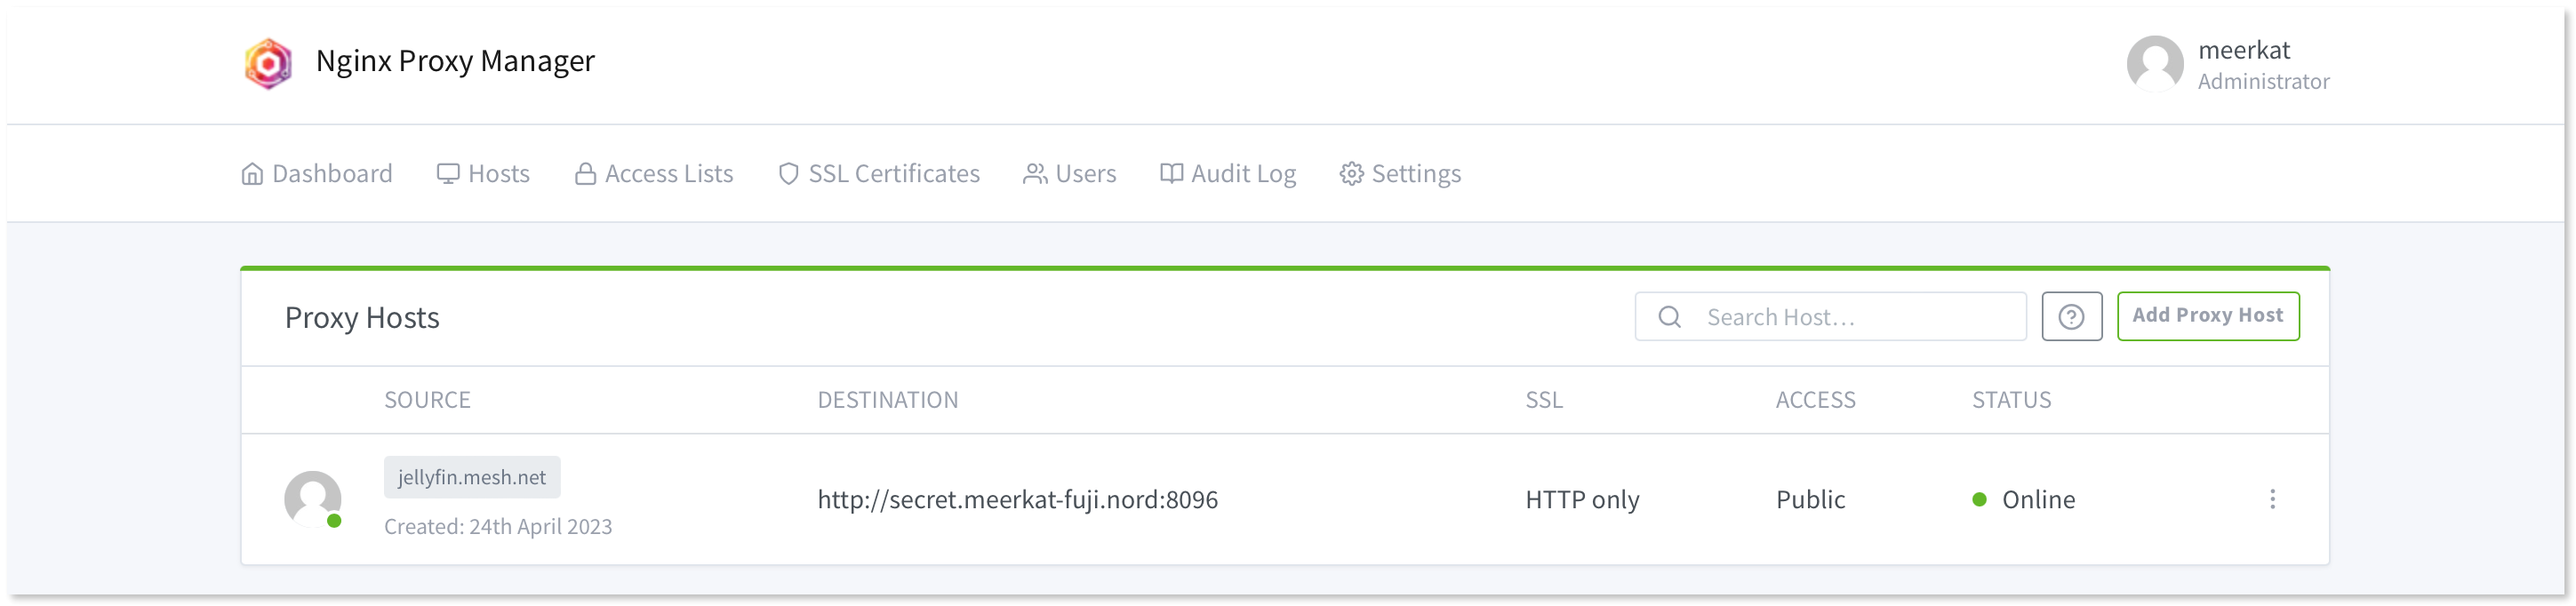
Task: Click the avatar status indicator for jellyfin host
Action: pos(334,522)
